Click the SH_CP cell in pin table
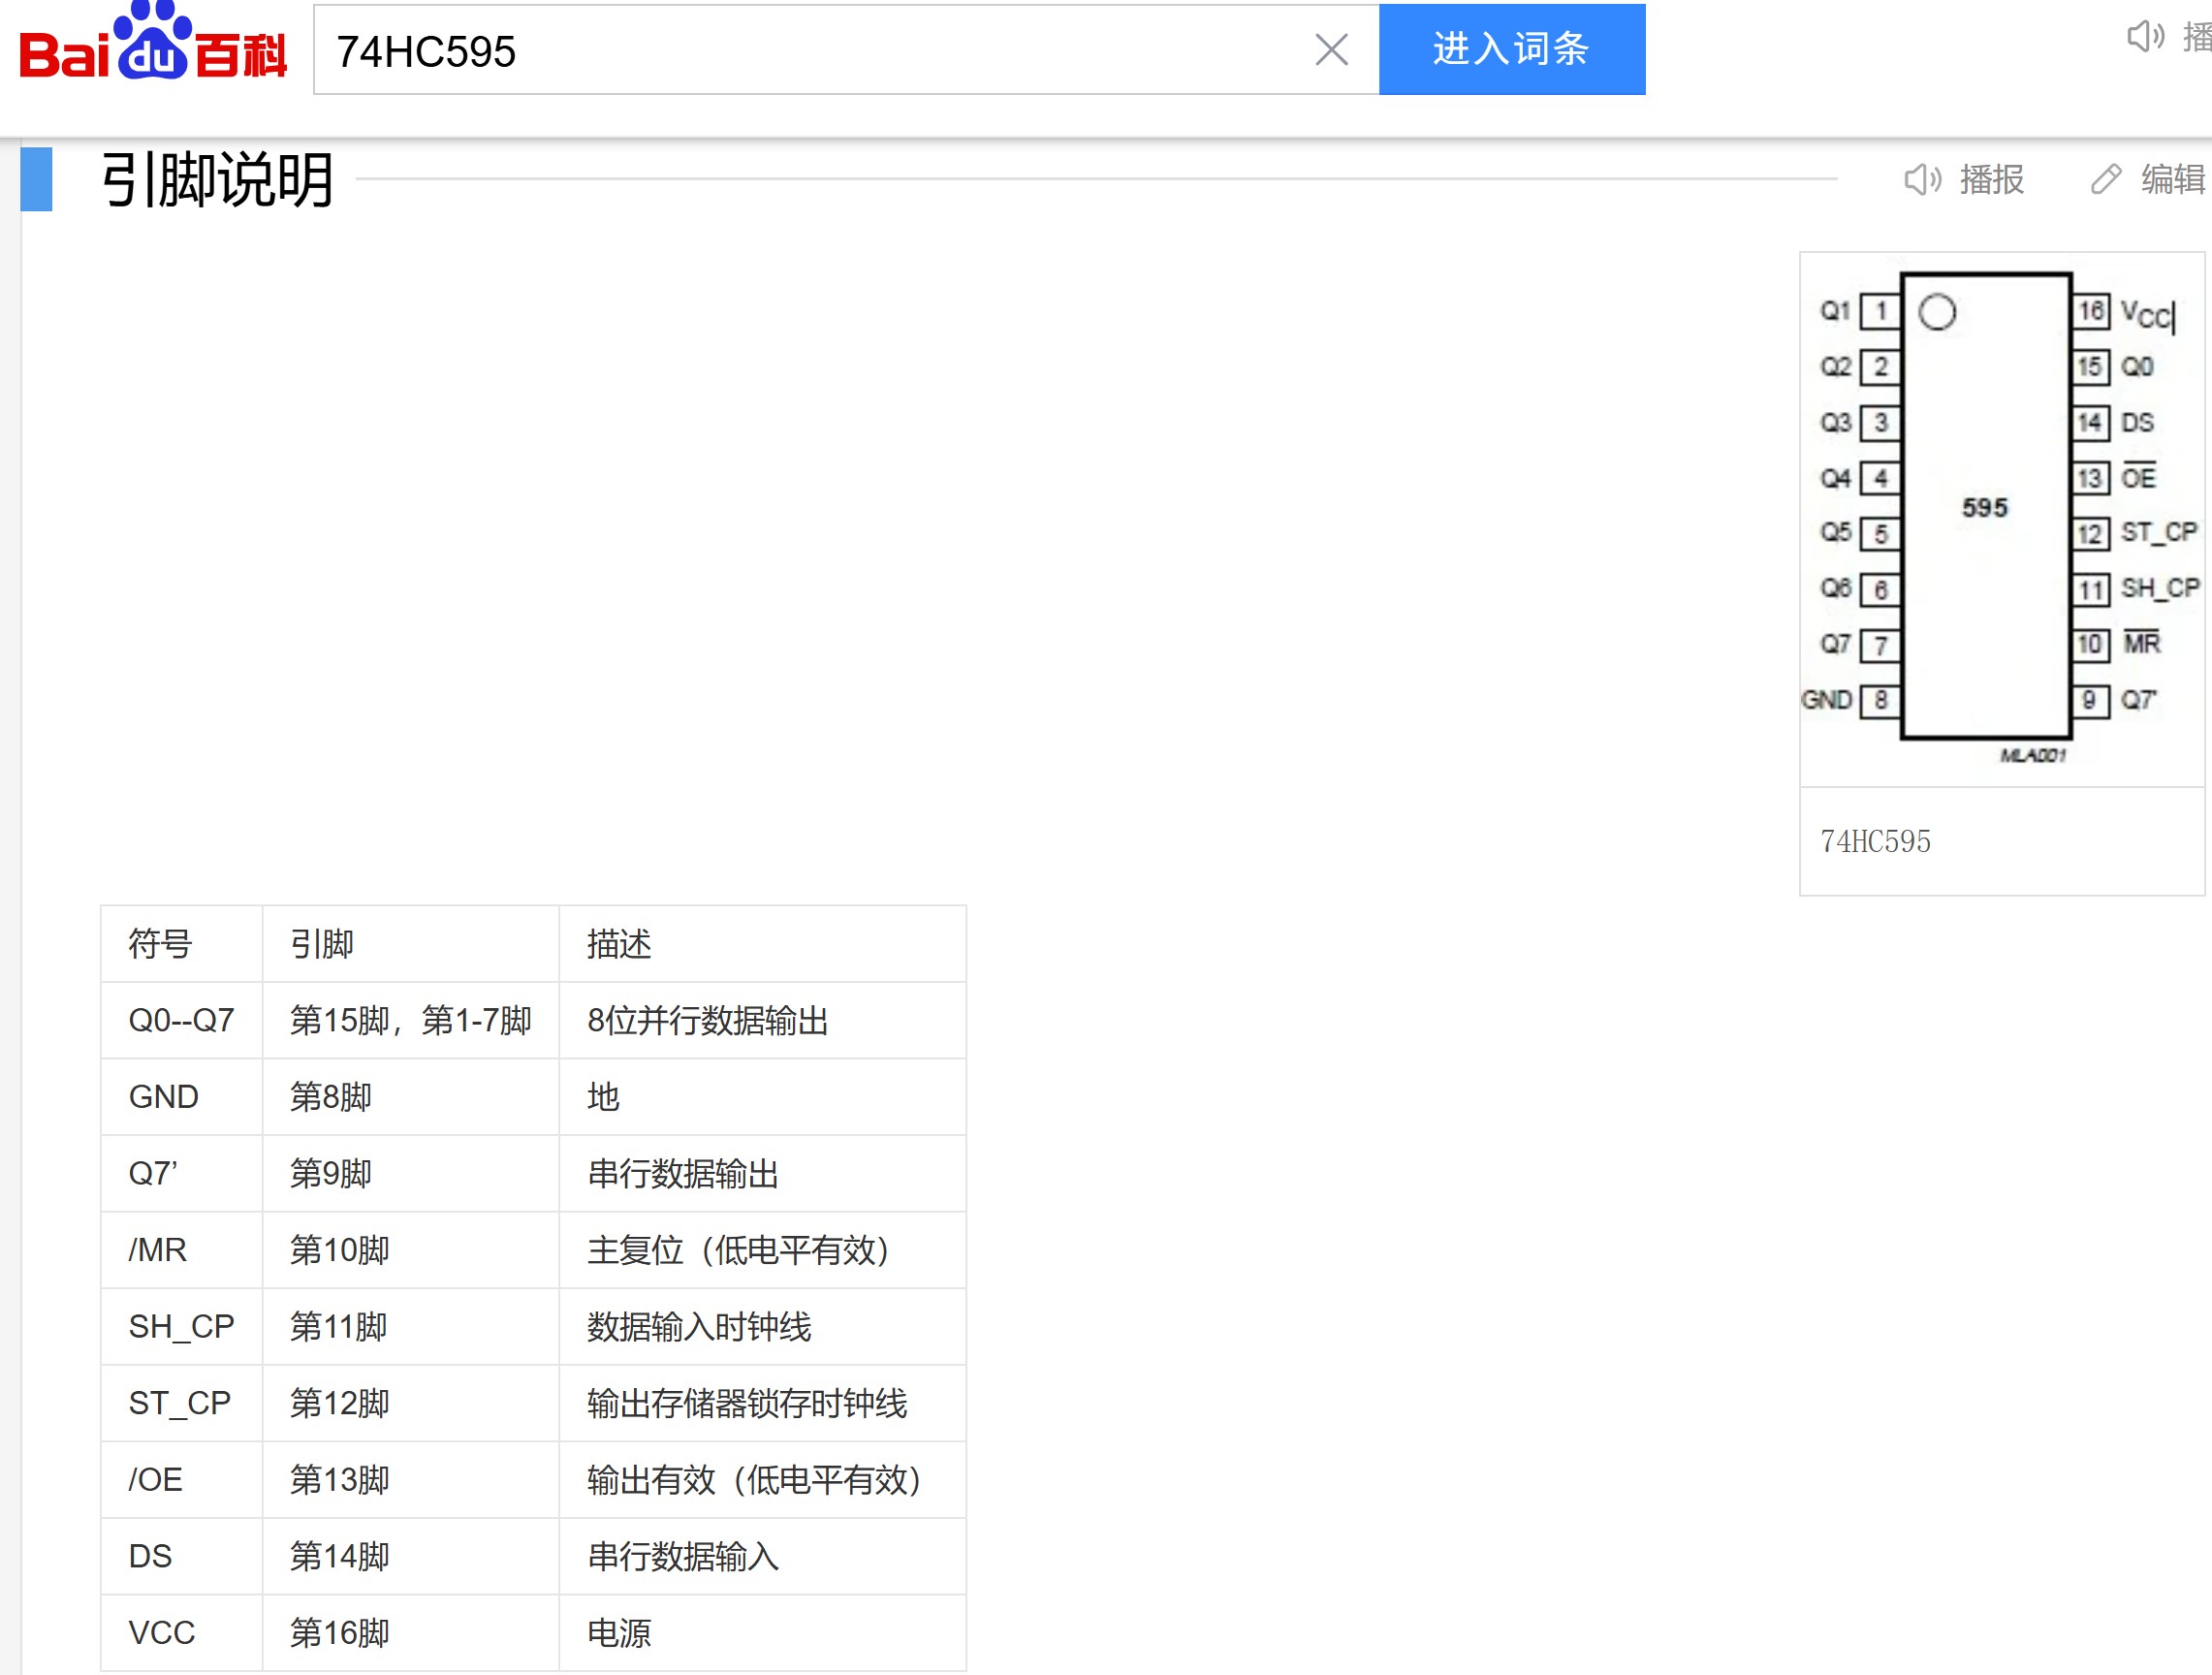The image size is (2212, 1675). point(181,1326)
